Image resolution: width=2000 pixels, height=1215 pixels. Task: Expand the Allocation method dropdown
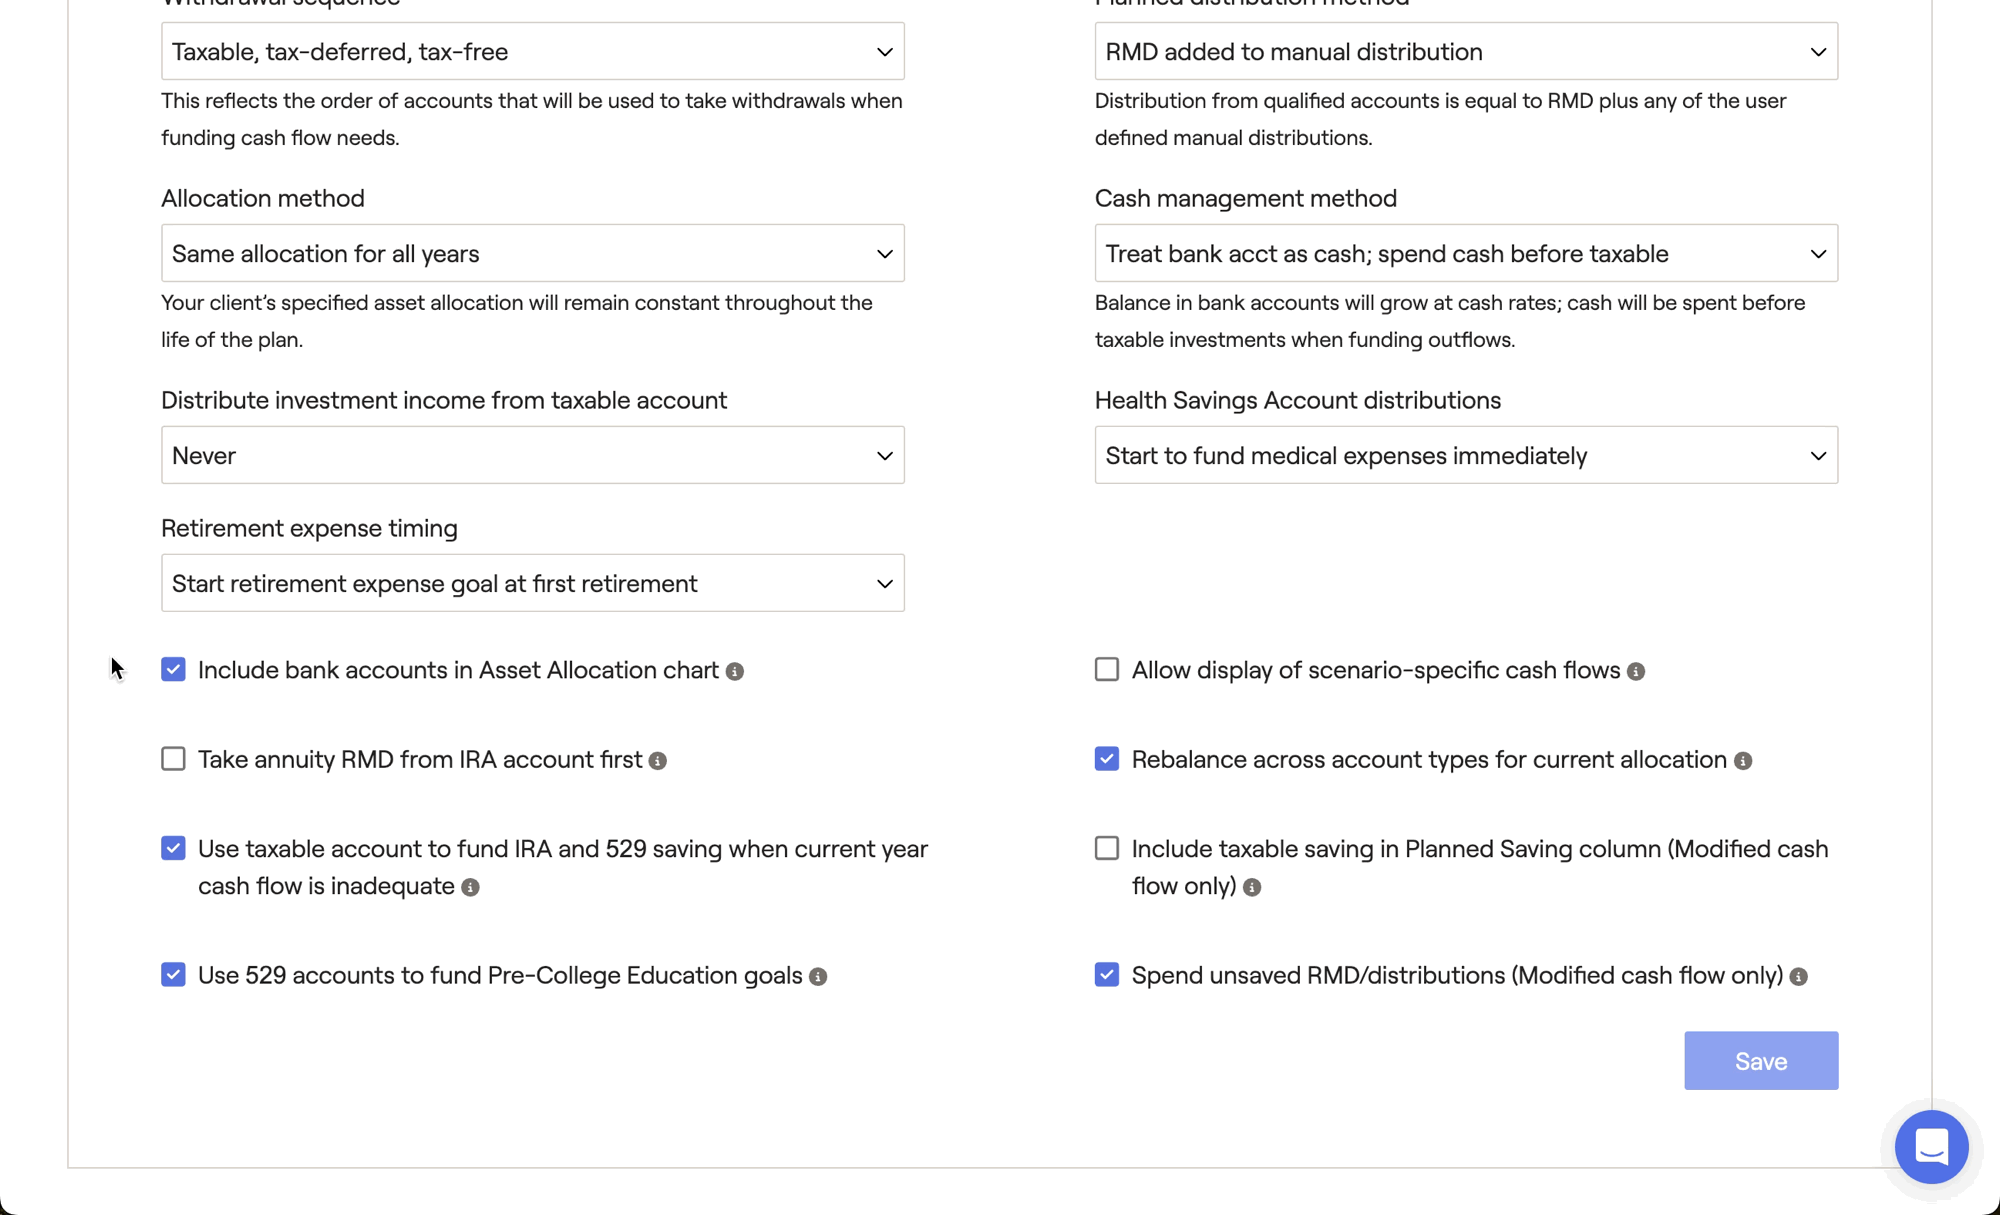click(x=533, y=253)
